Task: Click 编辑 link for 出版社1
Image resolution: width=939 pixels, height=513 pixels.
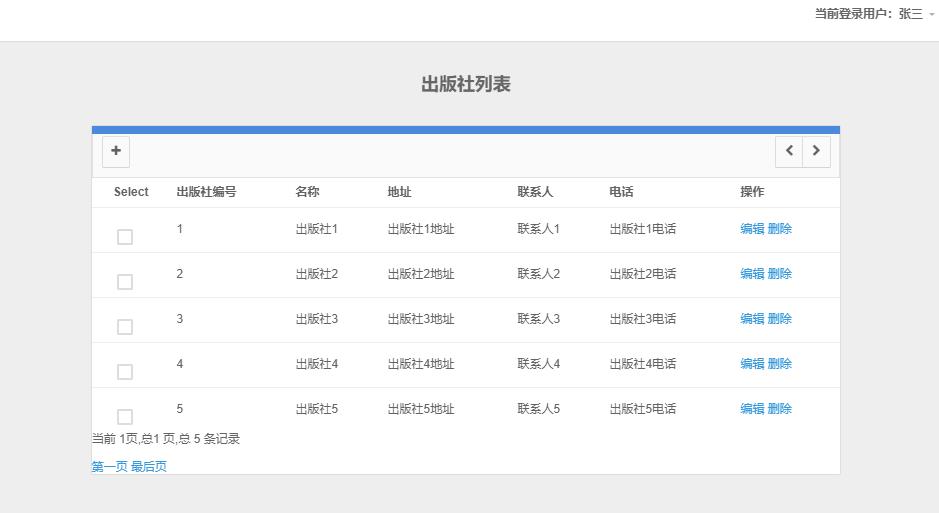Action: 752,229
